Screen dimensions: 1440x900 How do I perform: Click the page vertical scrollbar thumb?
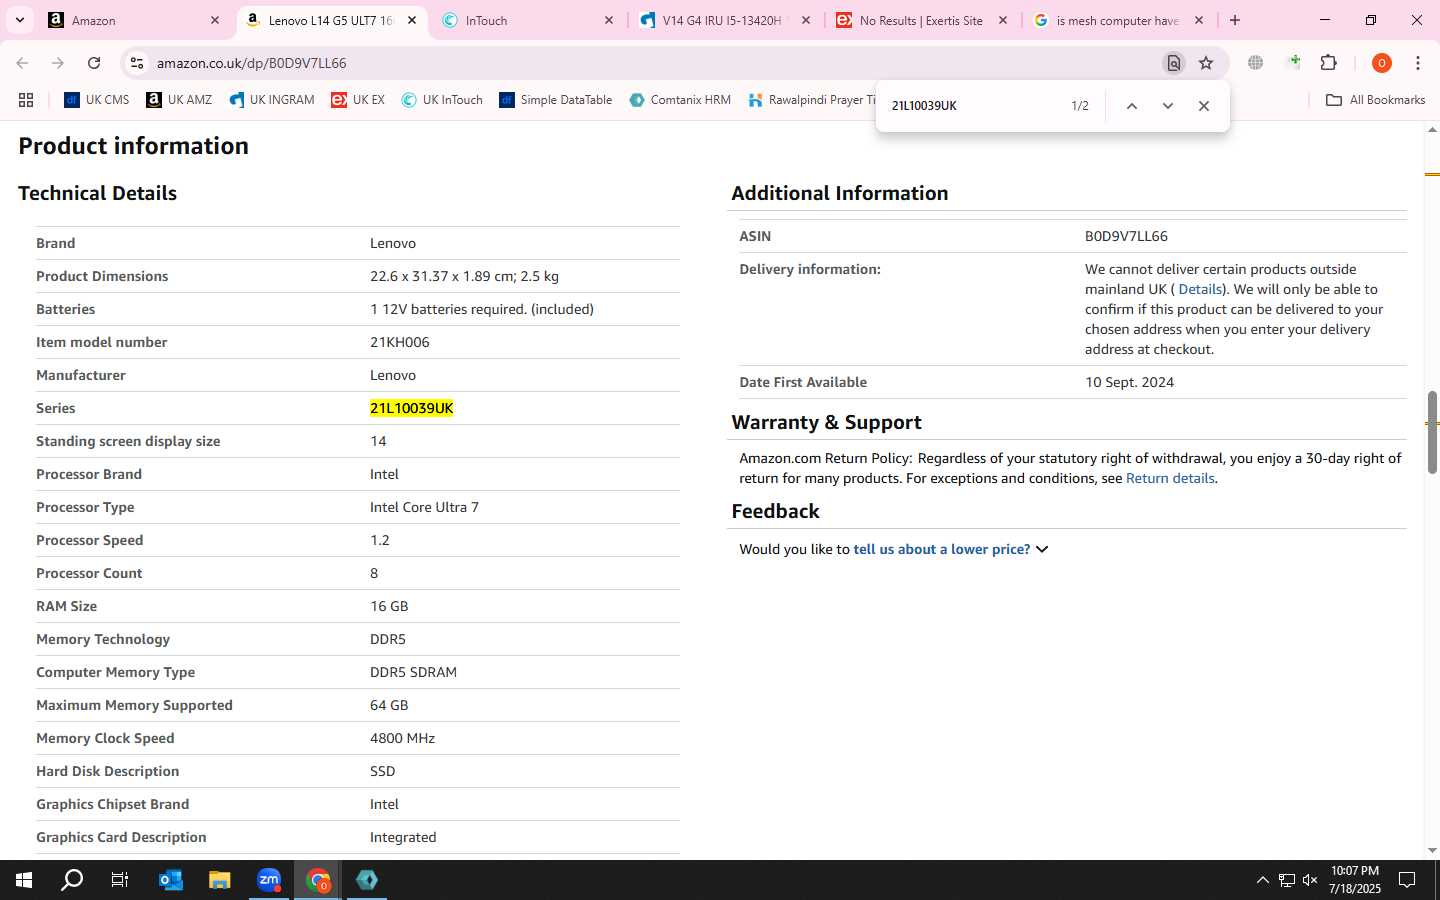[x=1432, y=432]
